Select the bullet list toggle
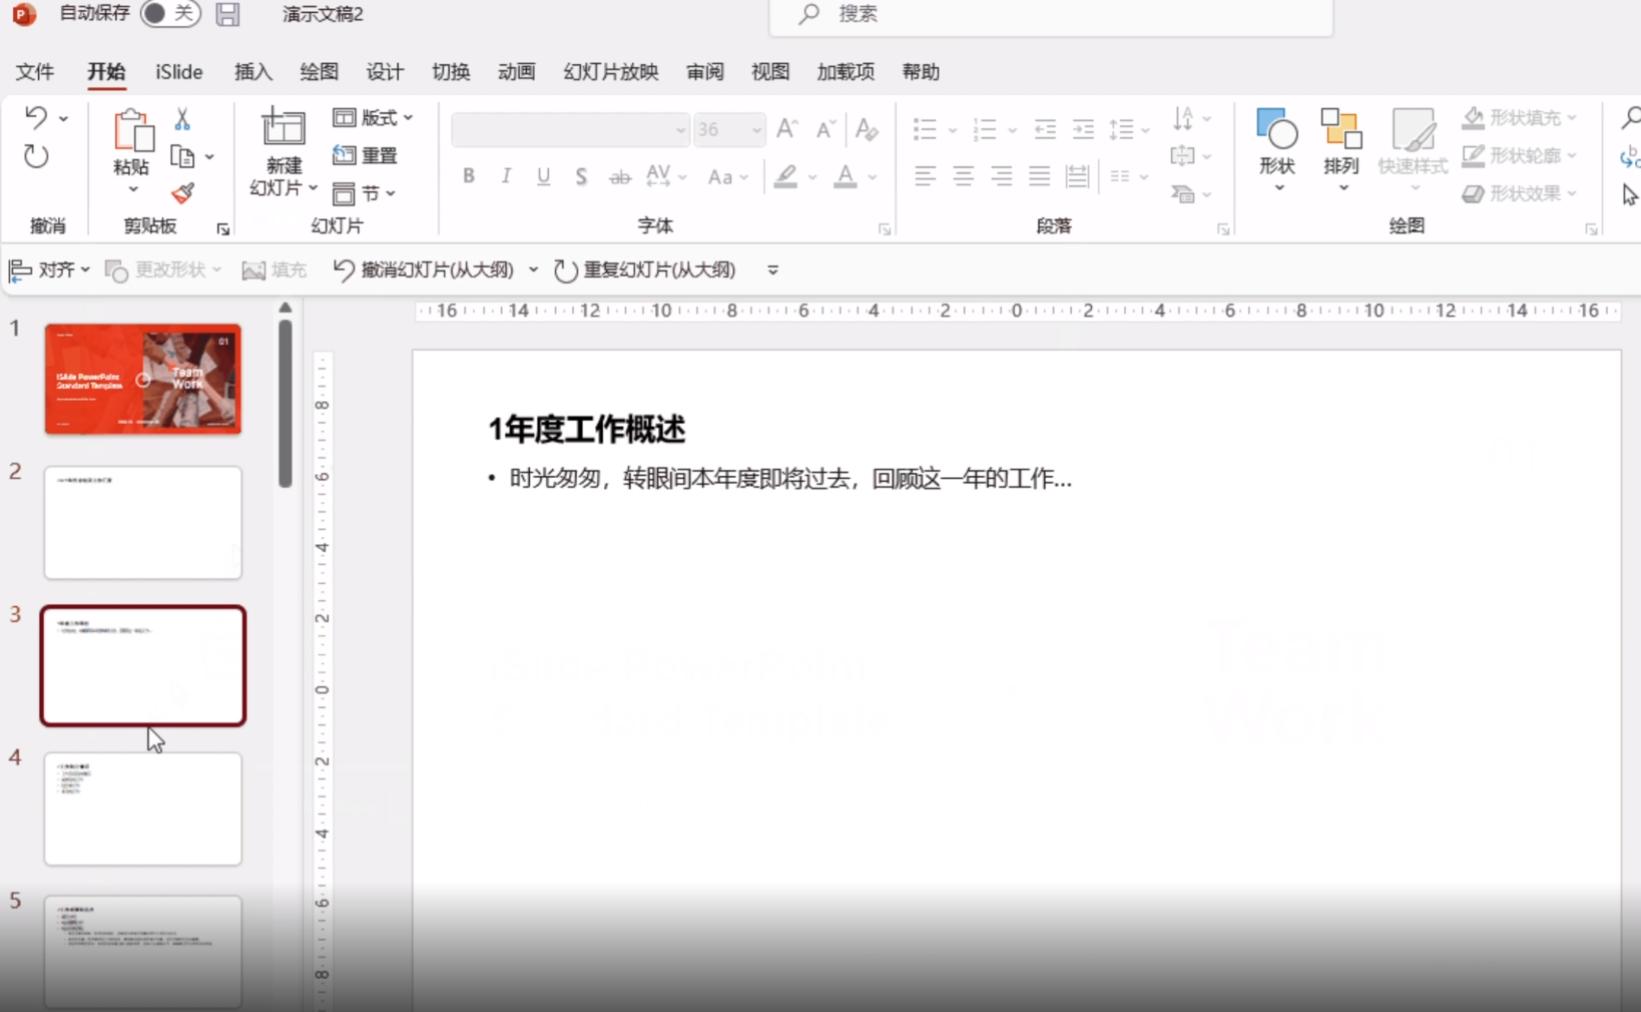The height and width of the screenshot is (1012, 1641). click(926, 128)
